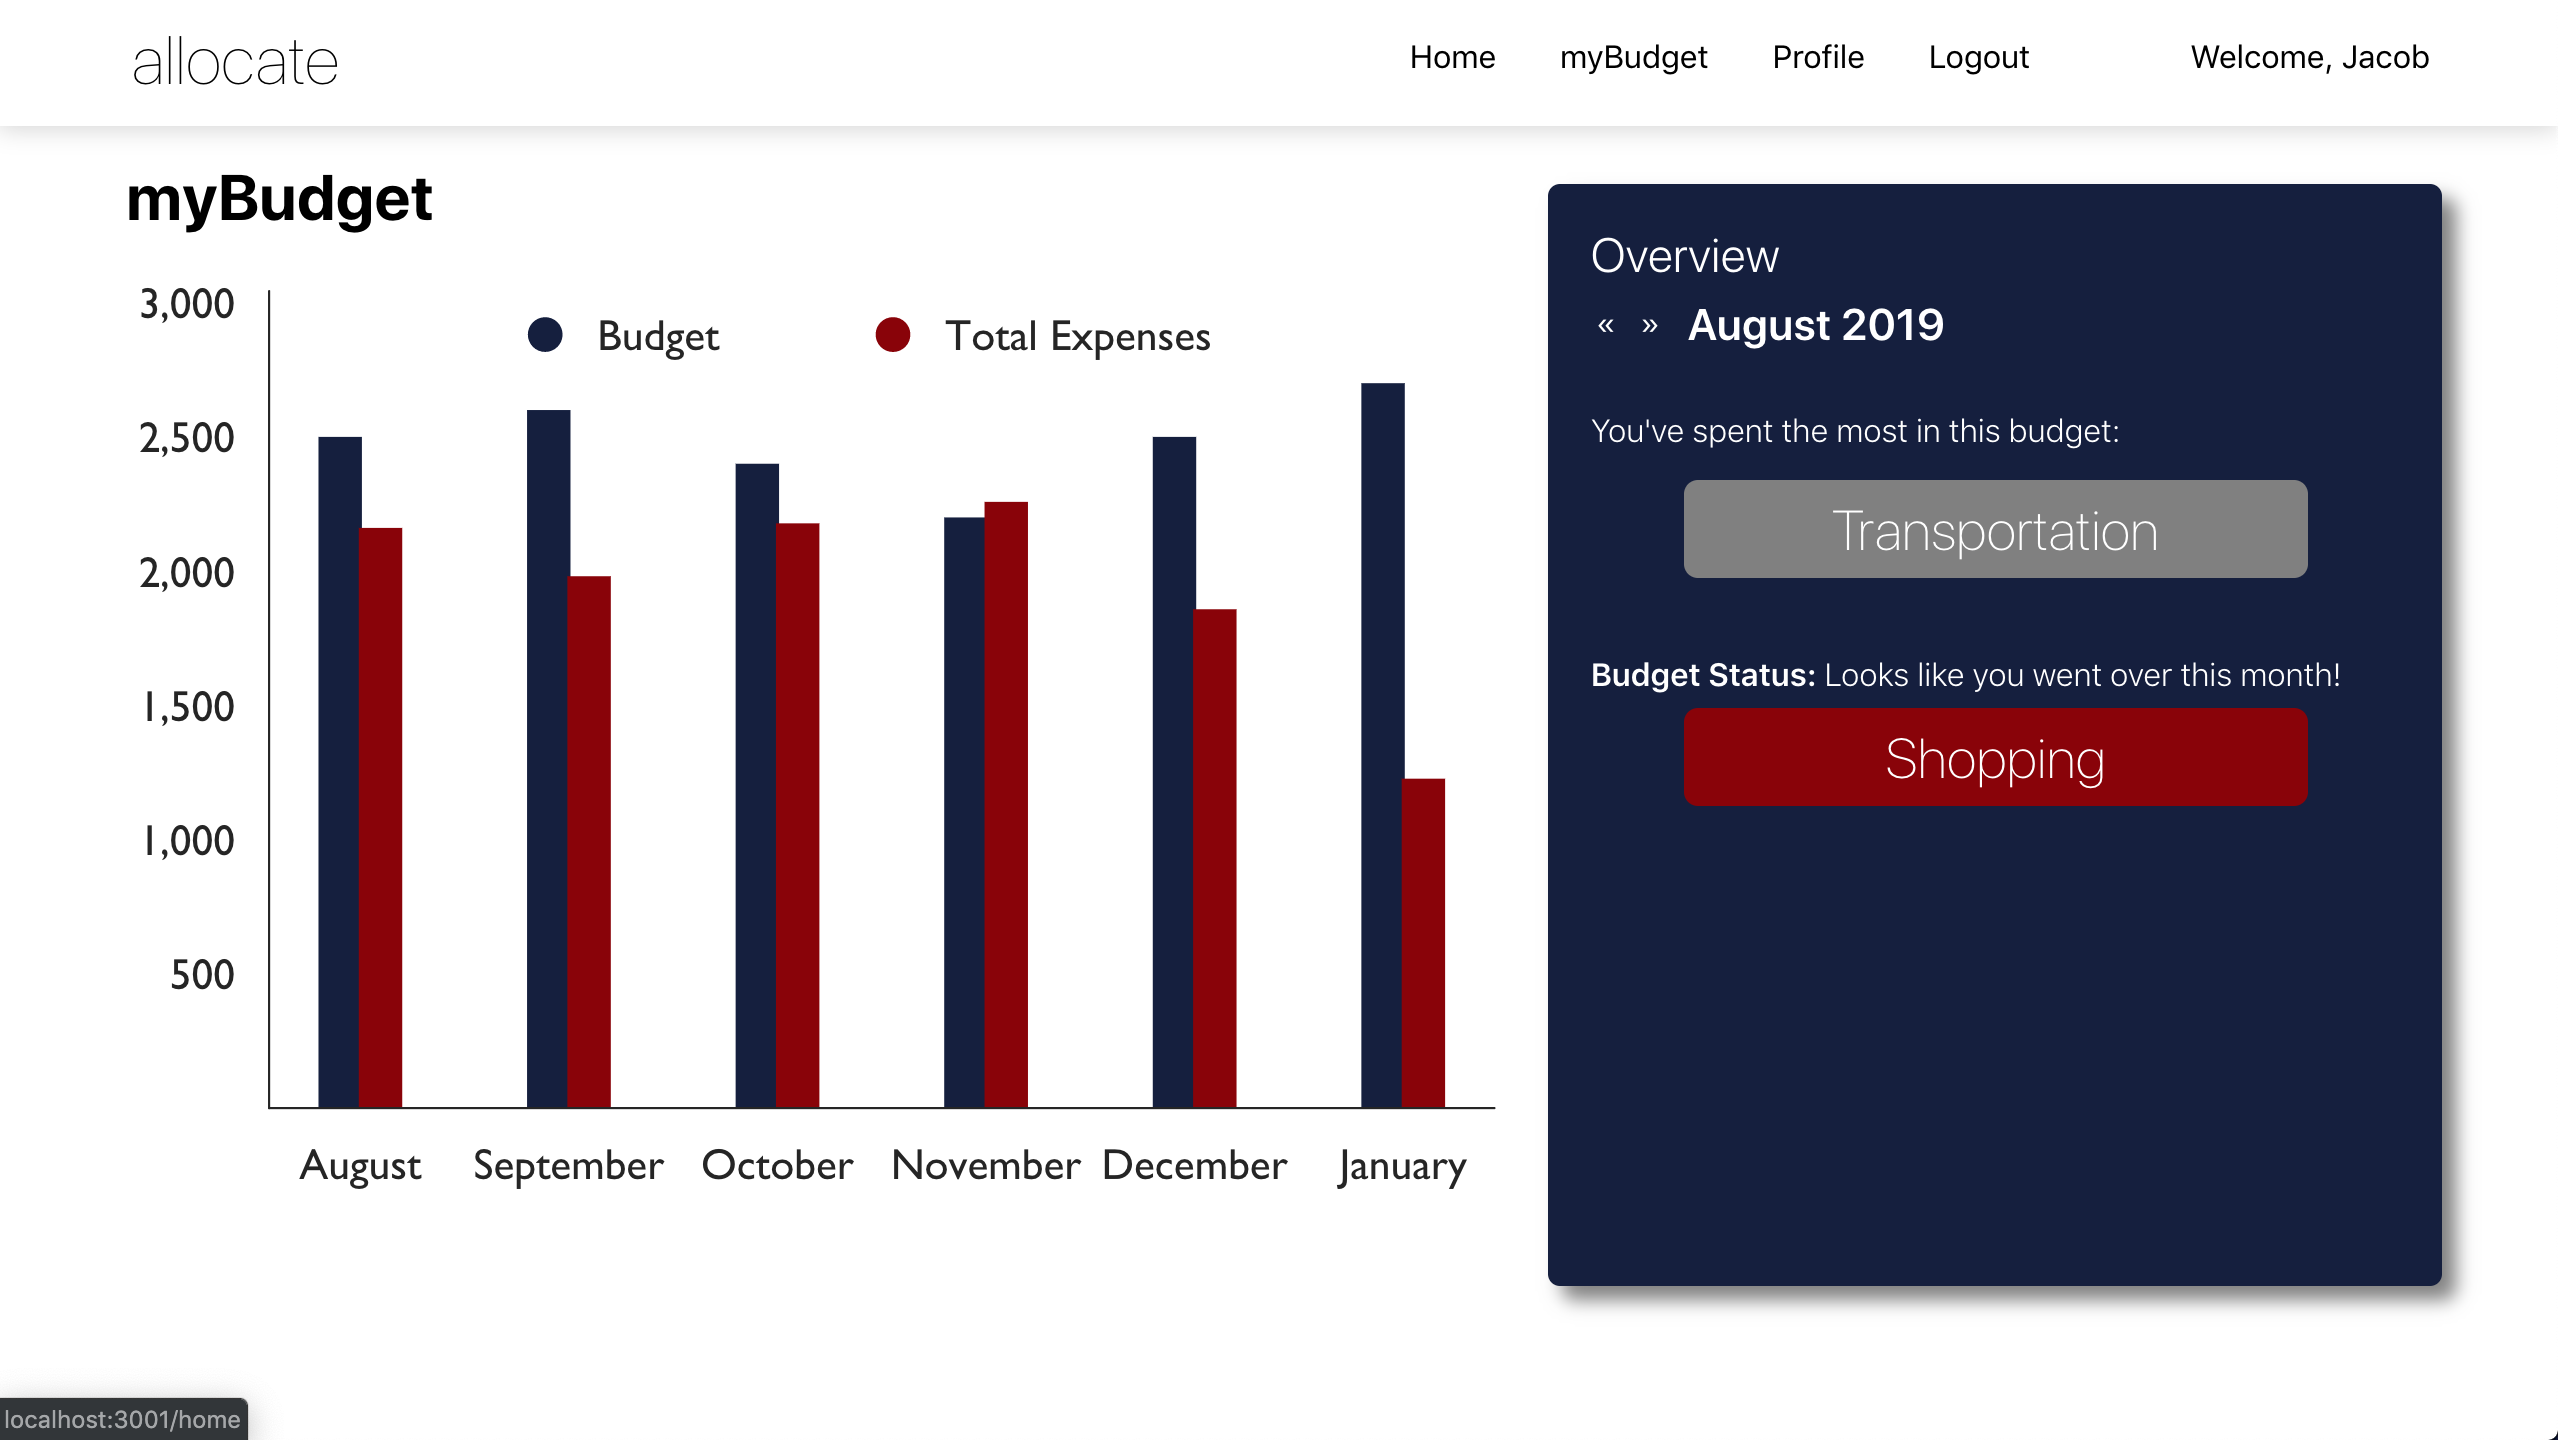The width and height of the screenshot is (2558, 1440).
Task: Go to previous month with « arrow
Action: pyautogui.click(x=1605, y=326)
